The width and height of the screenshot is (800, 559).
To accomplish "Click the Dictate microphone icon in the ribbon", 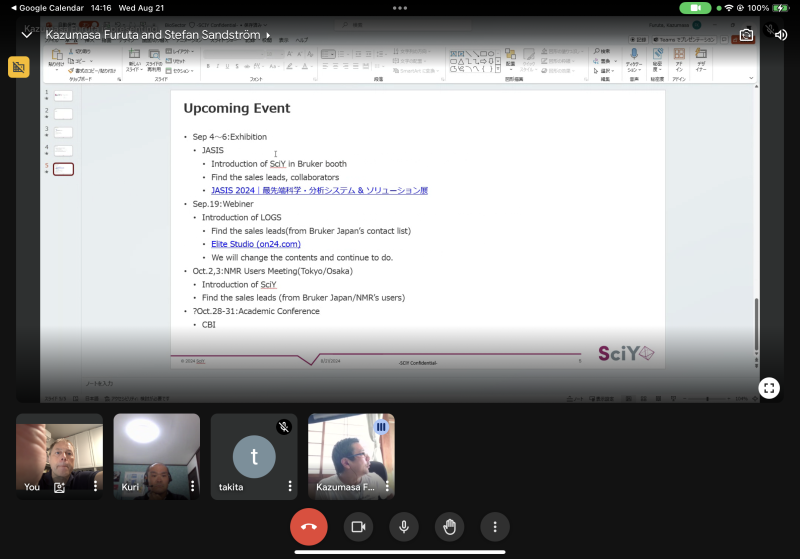I will 634,54.
